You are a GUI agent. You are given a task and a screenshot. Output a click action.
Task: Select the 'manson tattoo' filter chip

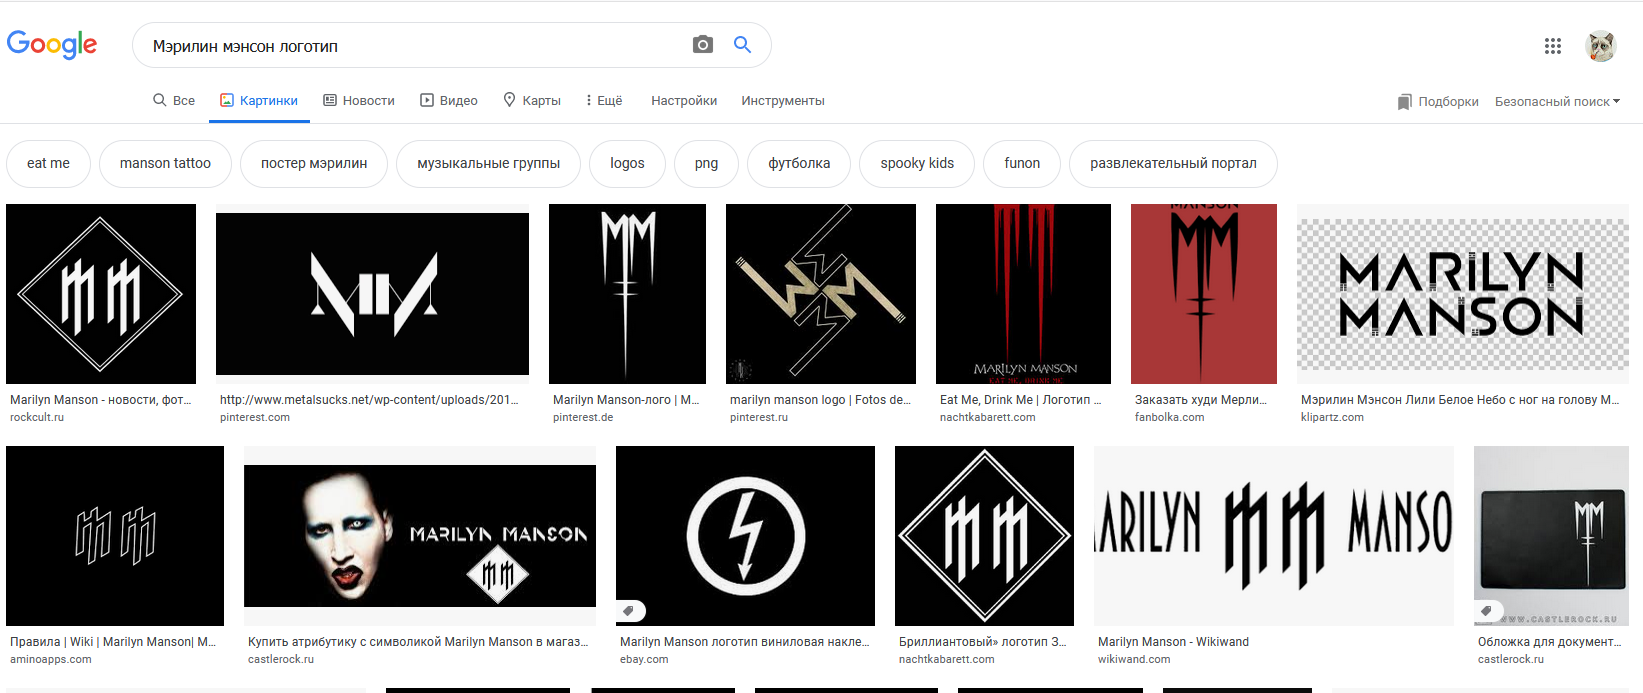[x=165, y=164]
